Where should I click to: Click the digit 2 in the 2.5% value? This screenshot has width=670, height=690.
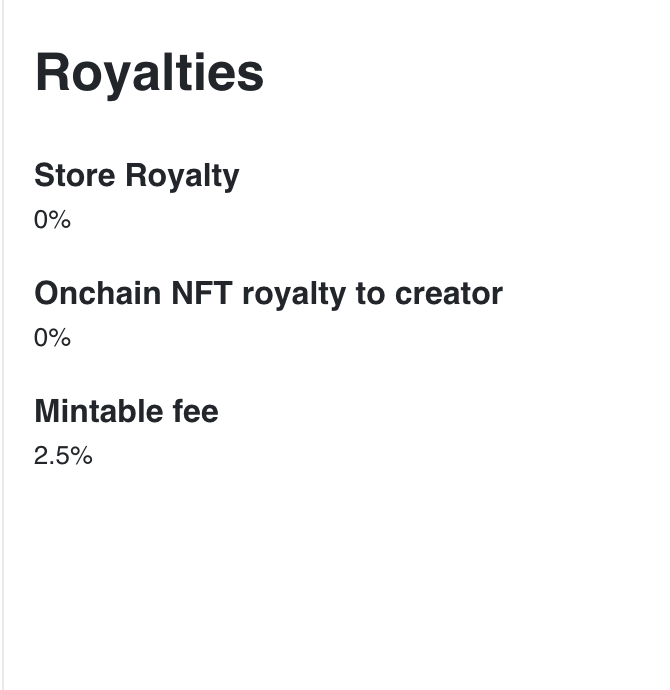[x=40, y=455]
